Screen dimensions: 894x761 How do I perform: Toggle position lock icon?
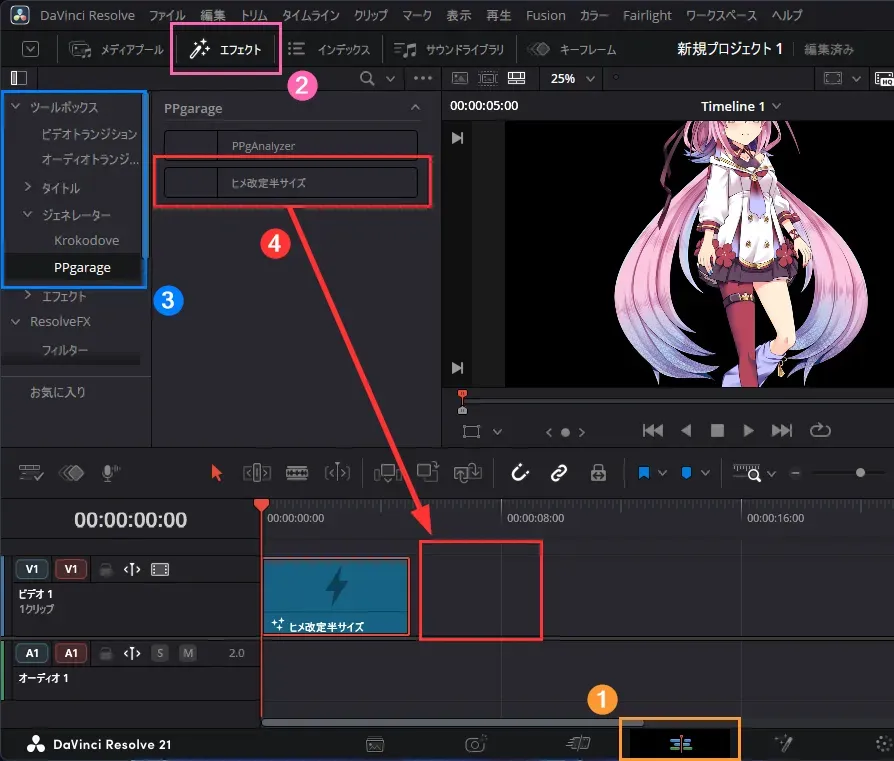[x=598, y=473]
